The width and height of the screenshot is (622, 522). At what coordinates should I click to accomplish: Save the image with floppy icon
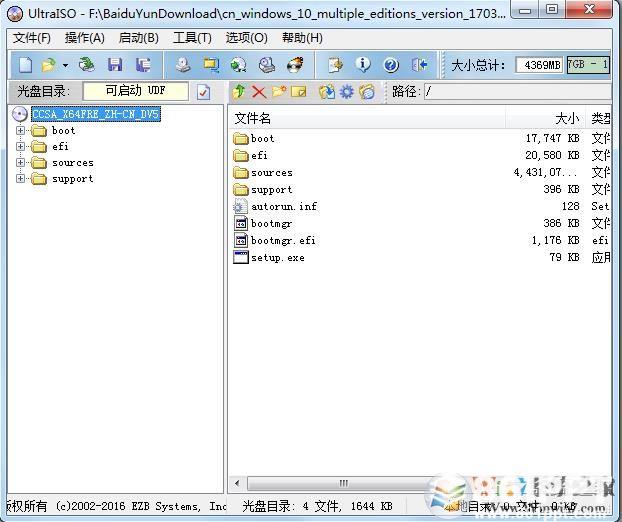[115, 65]
